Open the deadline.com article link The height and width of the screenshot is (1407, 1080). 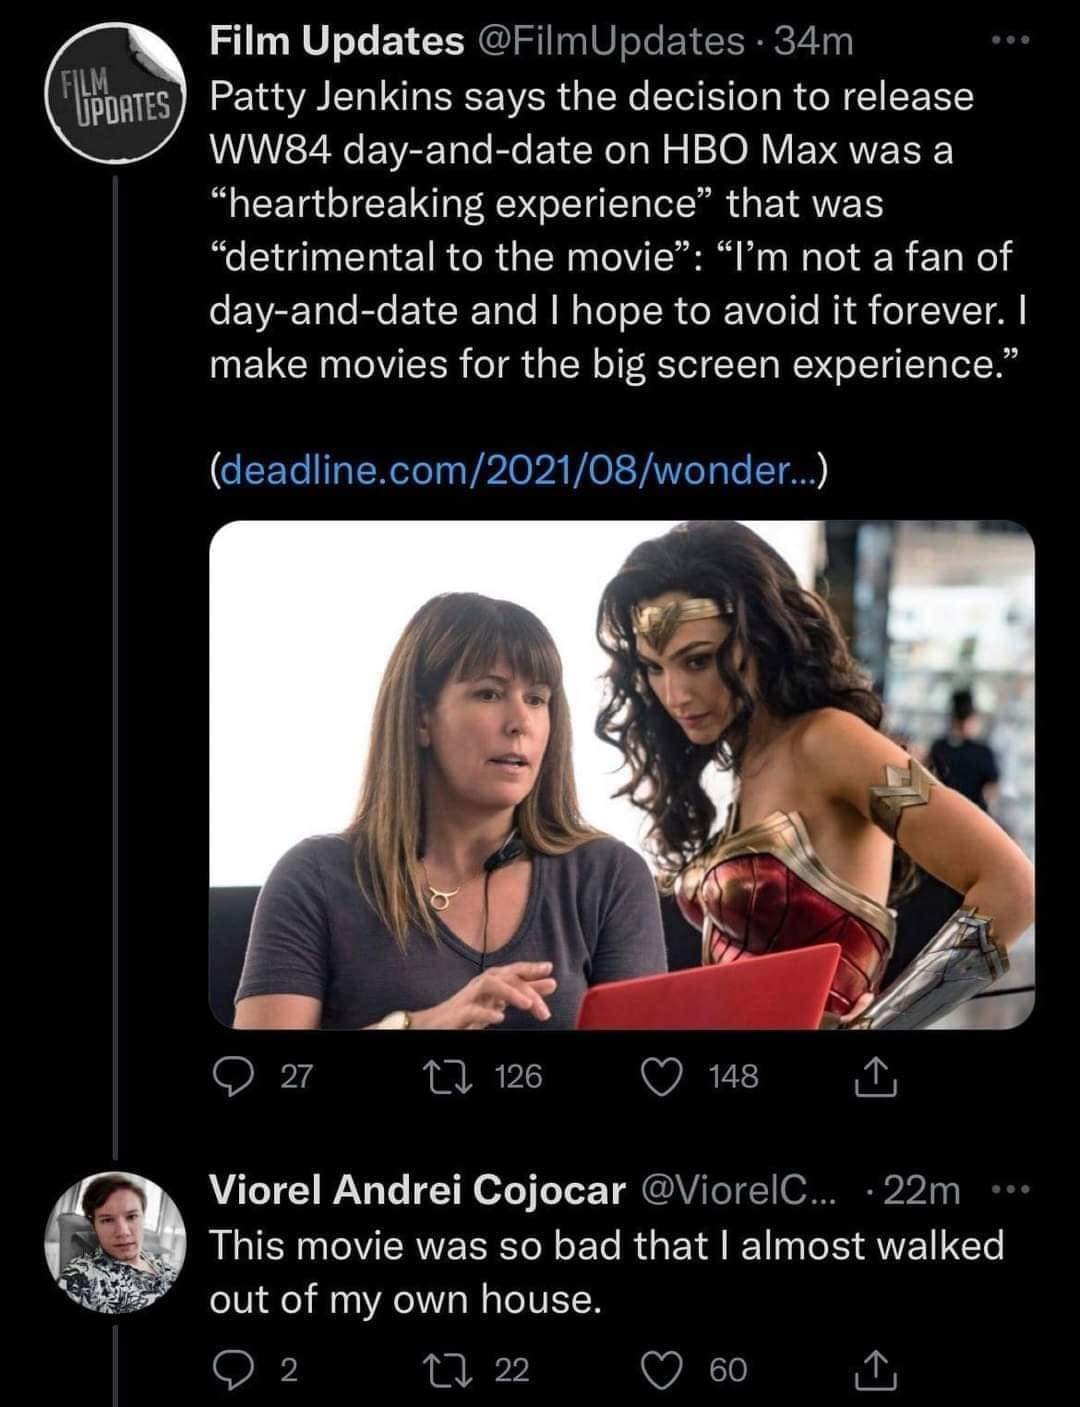pyautogui.click(x=518, y=468)
